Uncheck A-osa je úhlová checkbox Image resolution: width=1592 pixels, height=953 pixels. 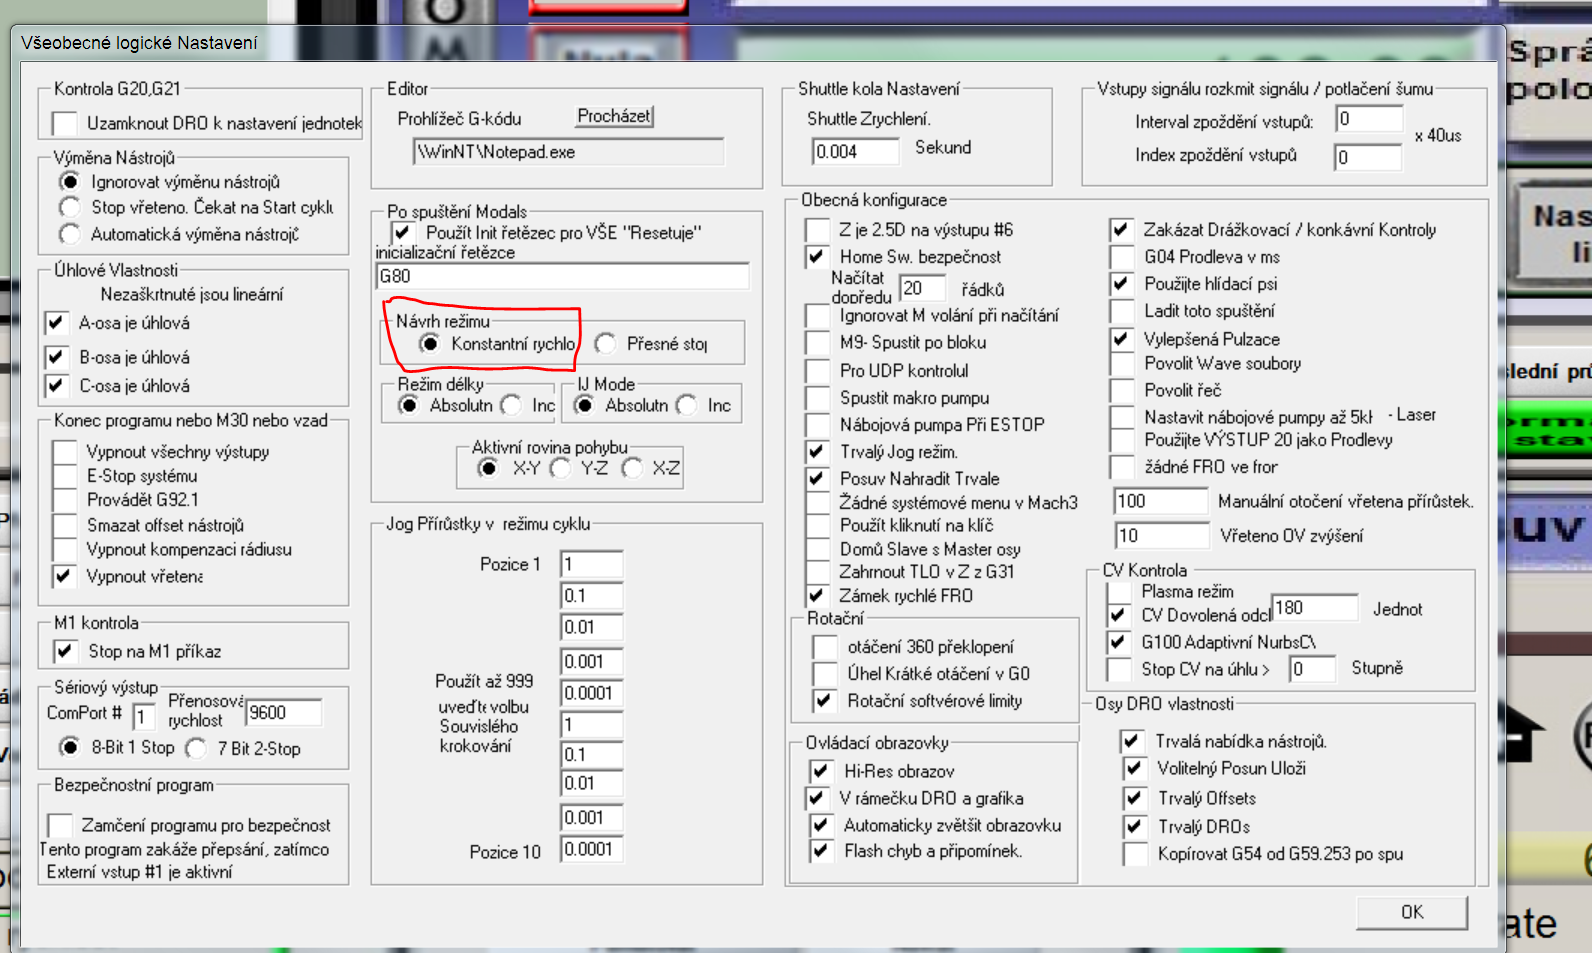tap(56, 323)
